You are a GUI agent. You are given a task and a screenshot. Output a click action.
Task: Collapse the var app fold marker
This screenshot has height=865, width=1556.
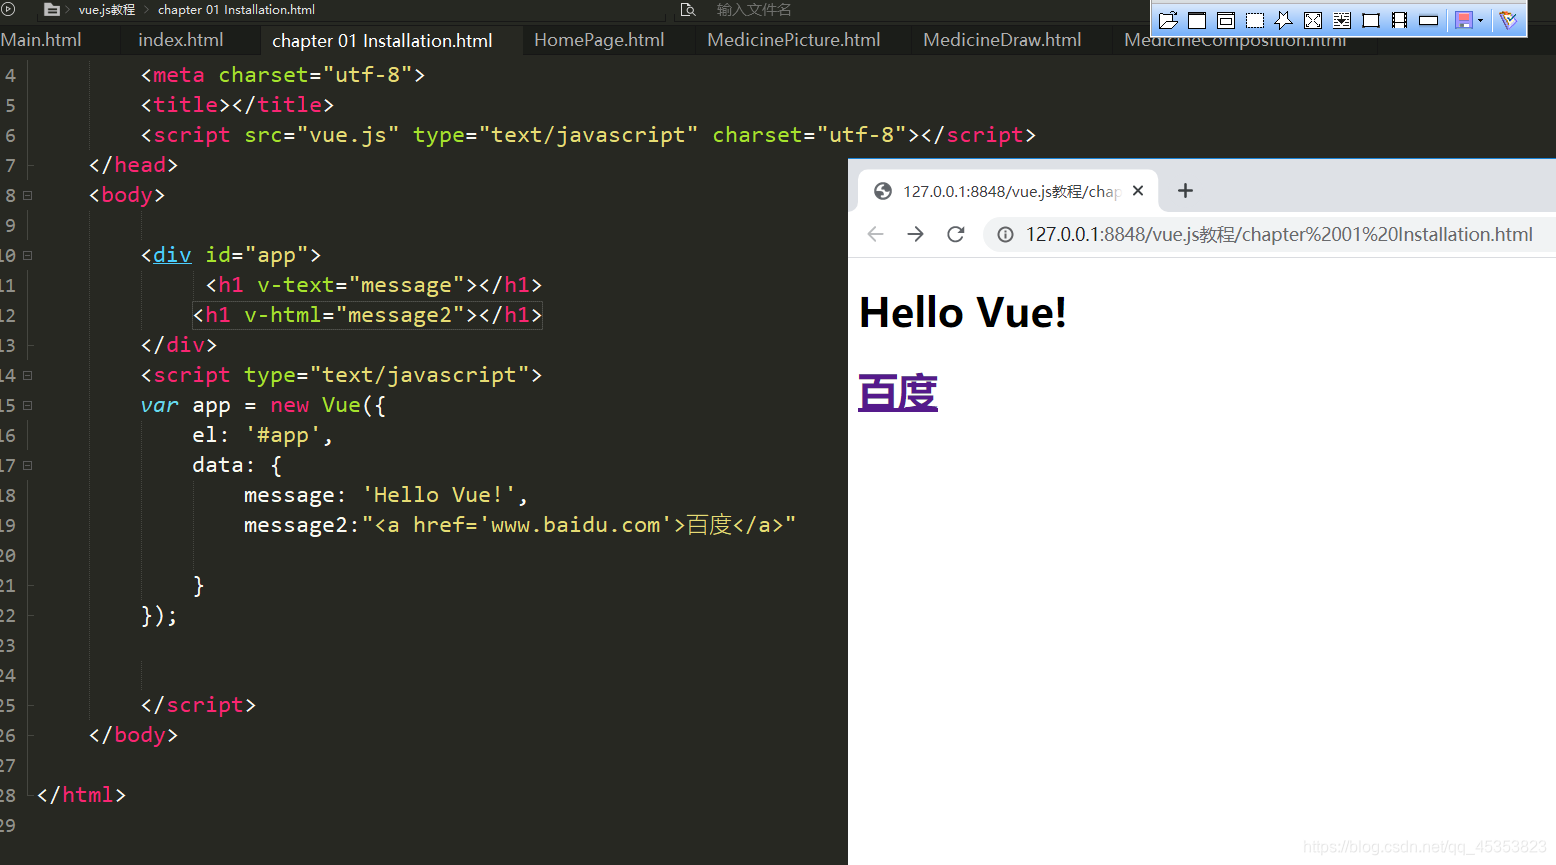click(x=28, y=405)
